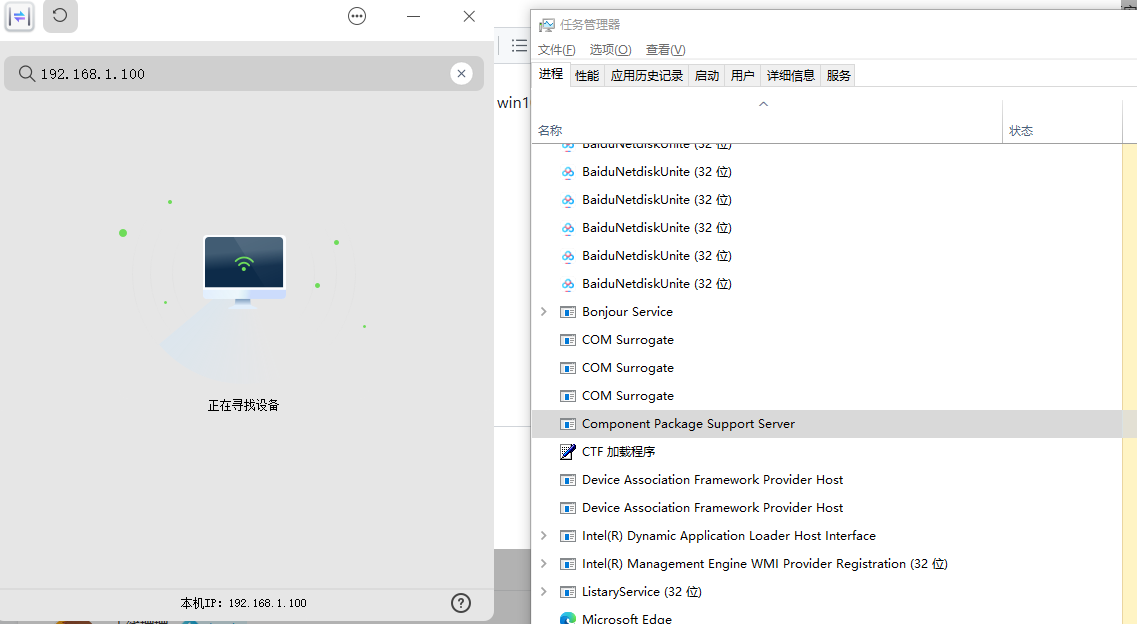This screenshot has height=624, width=1137.
Task: Select the Component Package Support Server row
Action: 827,424
